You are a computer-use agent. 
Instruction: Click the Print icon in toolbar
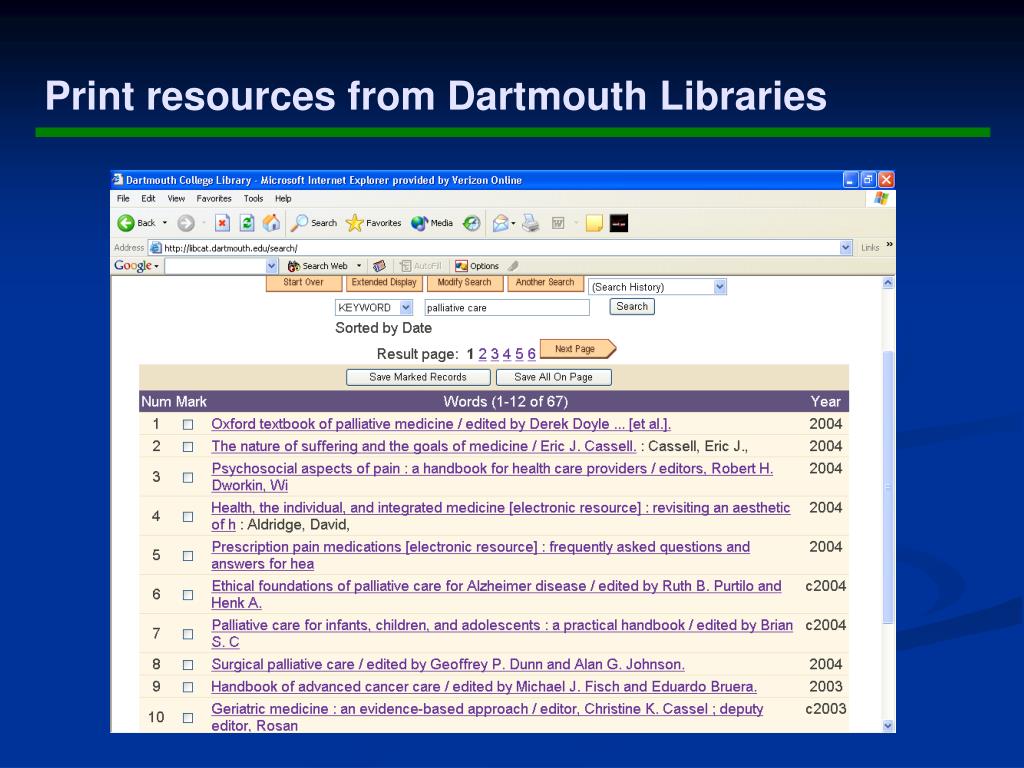[x=530, y=223]
